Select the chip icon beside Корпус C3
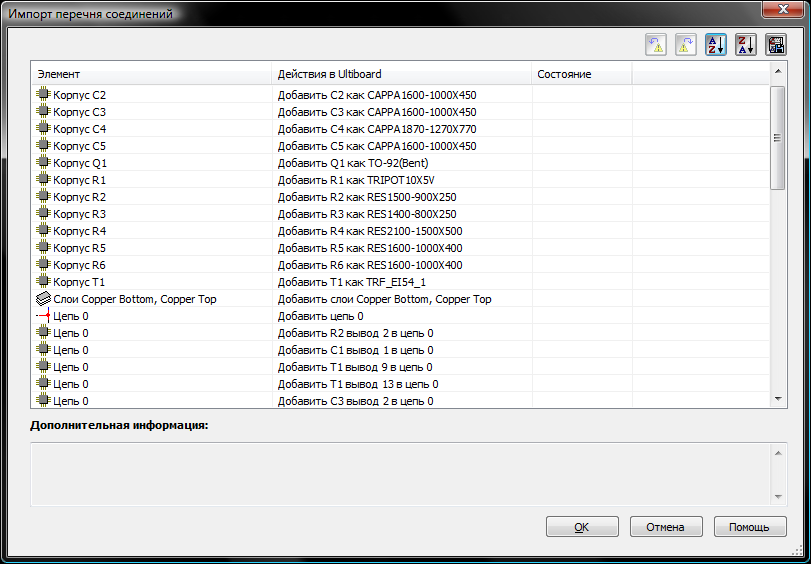This screenshot has height=564, width=811. (43, 111)
